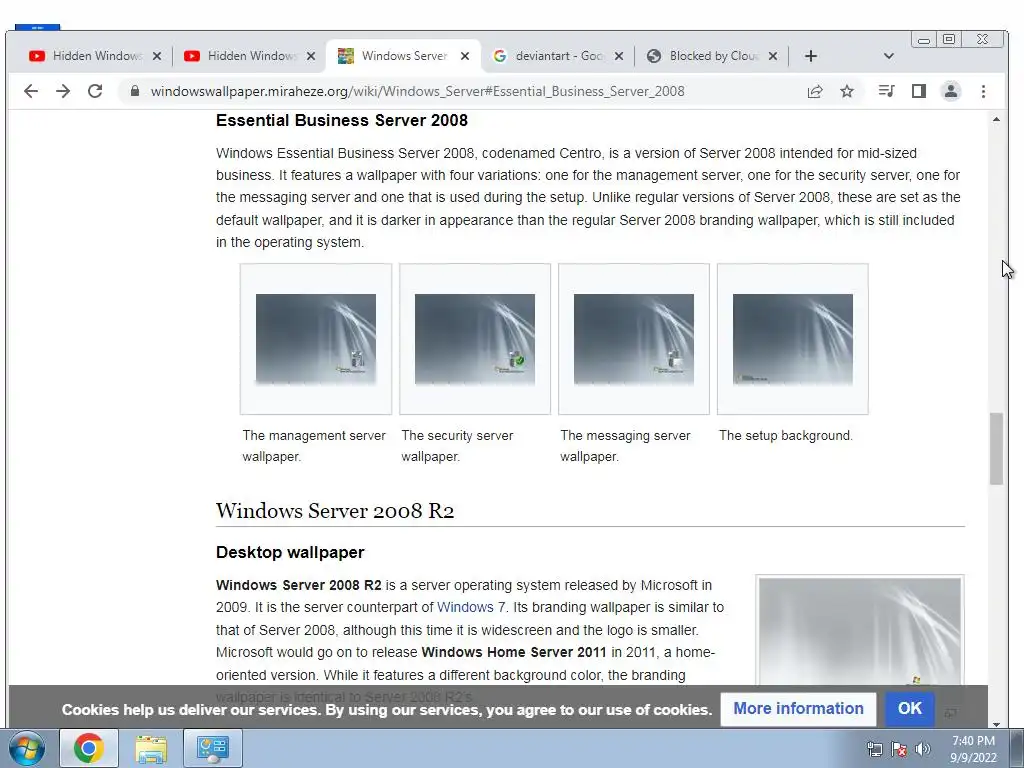Screen dimensions: 1024x768
Task: Click 'The messaging server wallpaper.' caption
Action: point(625,446)
